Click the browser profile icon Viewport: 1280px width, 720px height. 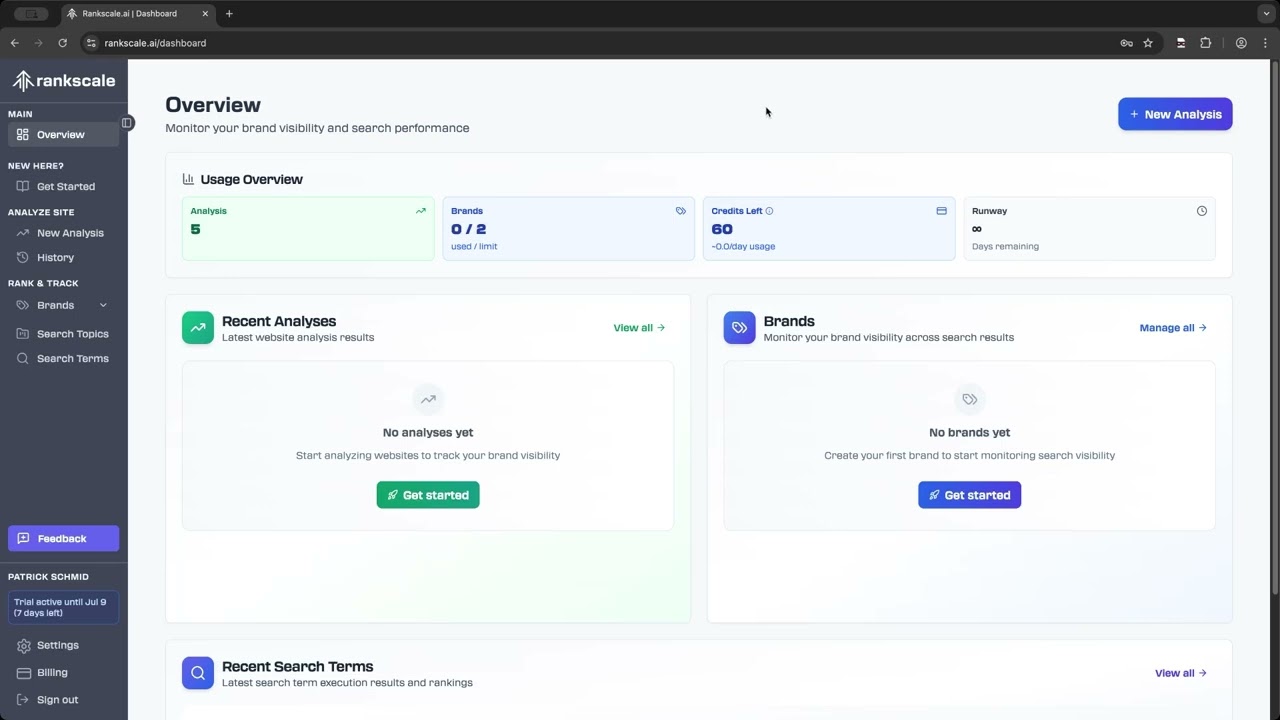pyautogui.click(x=1241, y=43)
